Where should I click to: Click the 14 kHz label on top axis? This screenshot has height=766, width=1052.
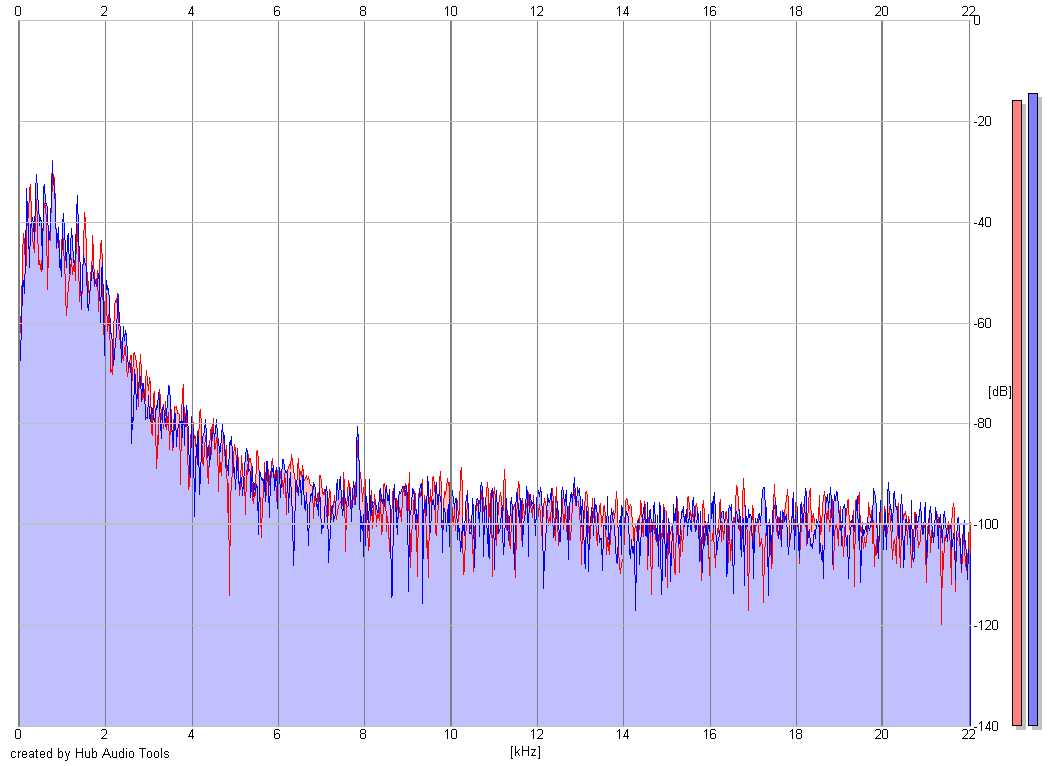click(x=623, y=11)
